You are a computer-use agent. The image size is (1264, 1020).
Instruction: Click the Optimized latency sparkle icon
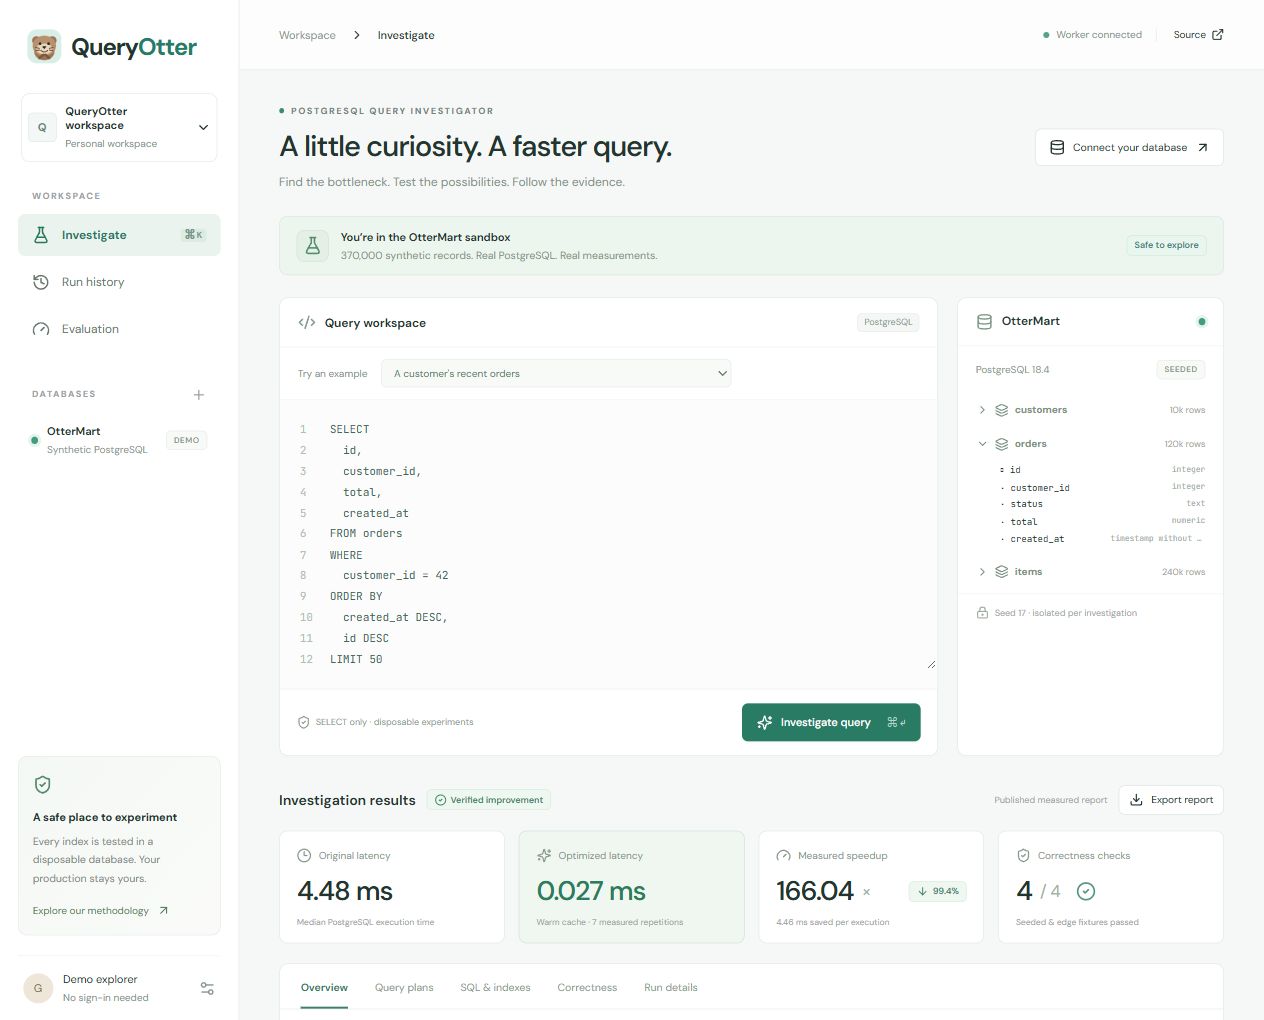(544, 856)
